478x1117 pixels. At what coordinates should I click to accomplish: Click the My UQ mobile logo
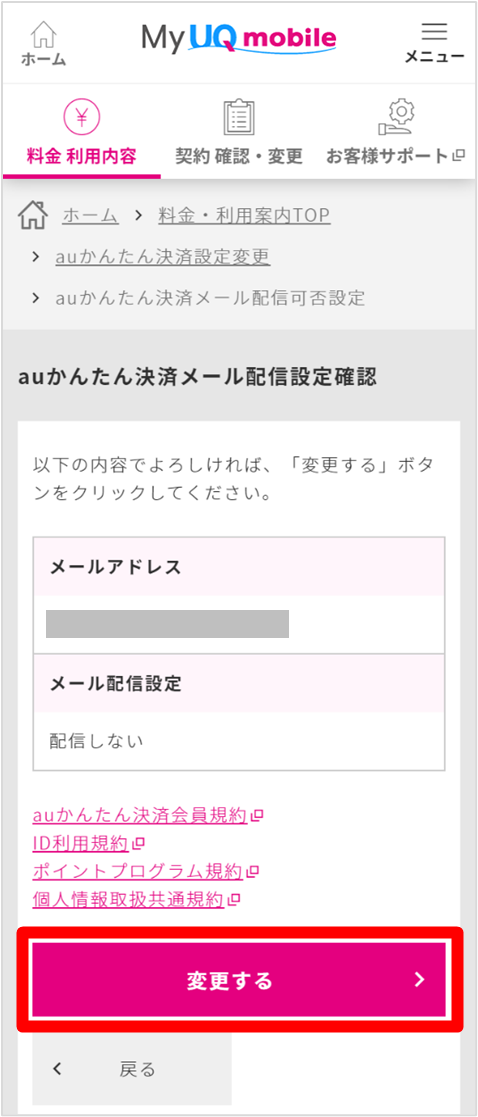[x=239, y=38]
